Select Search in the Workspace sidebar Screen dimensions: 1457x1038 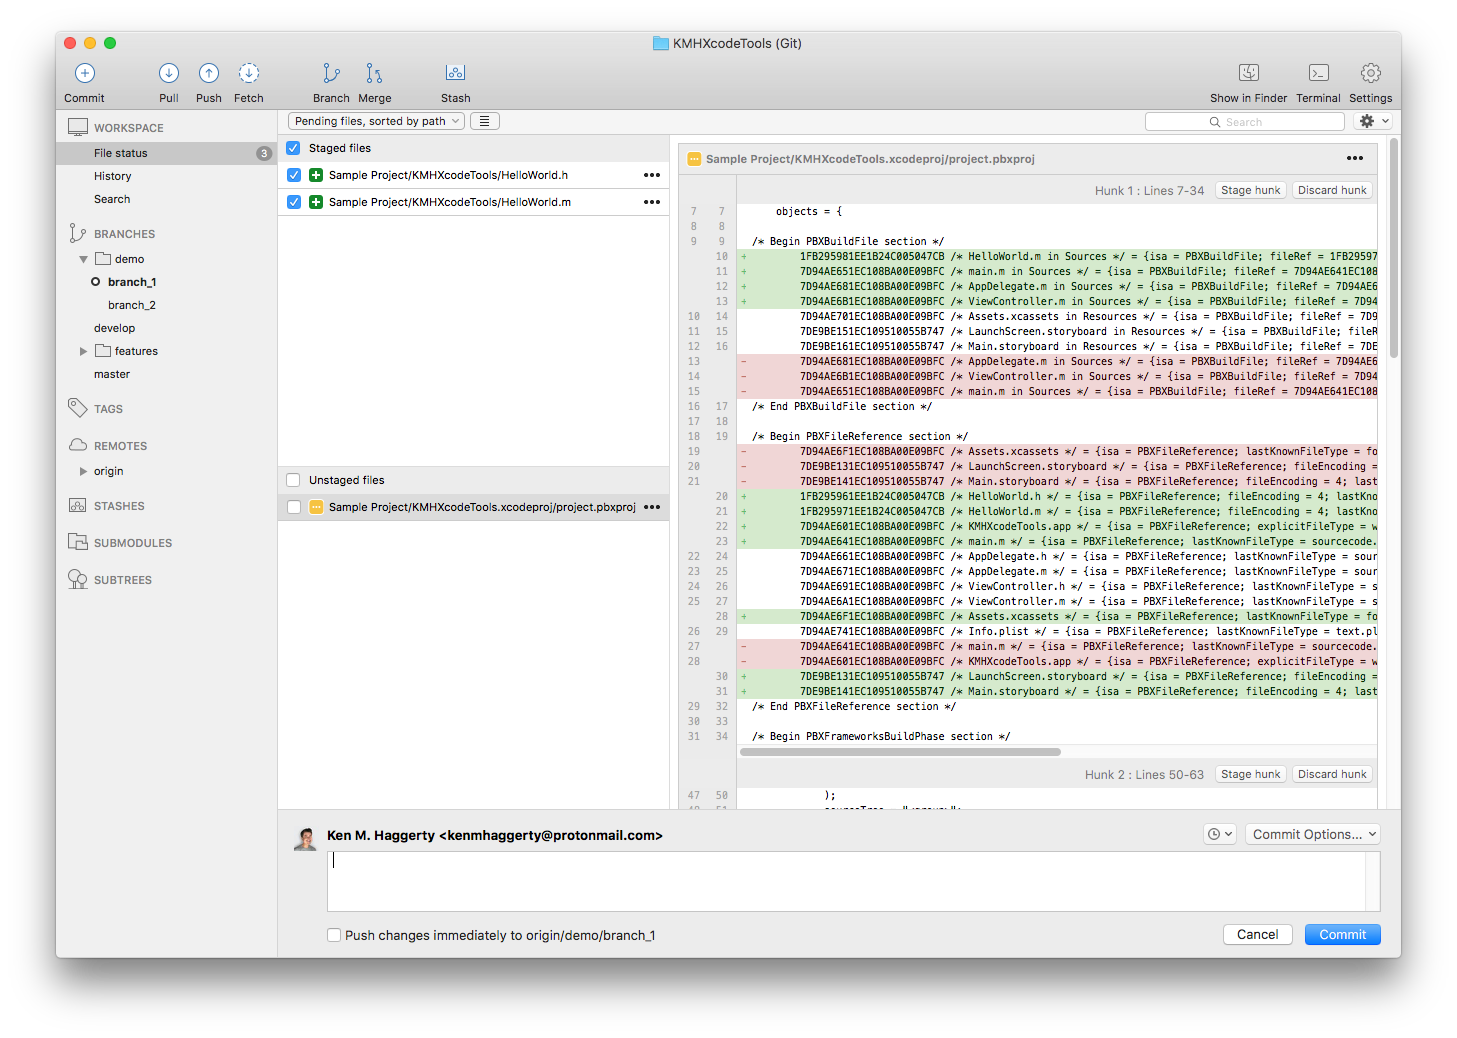click(x=112, y=199)
